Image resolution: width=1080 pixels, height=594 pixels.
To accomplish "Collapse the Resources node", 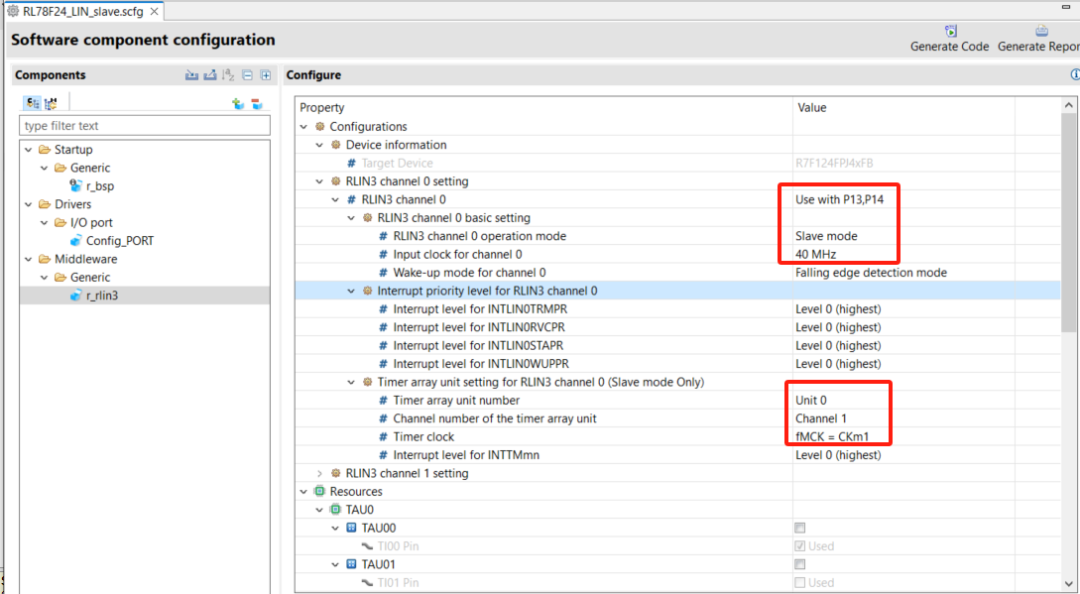I will tap(304, 491).
